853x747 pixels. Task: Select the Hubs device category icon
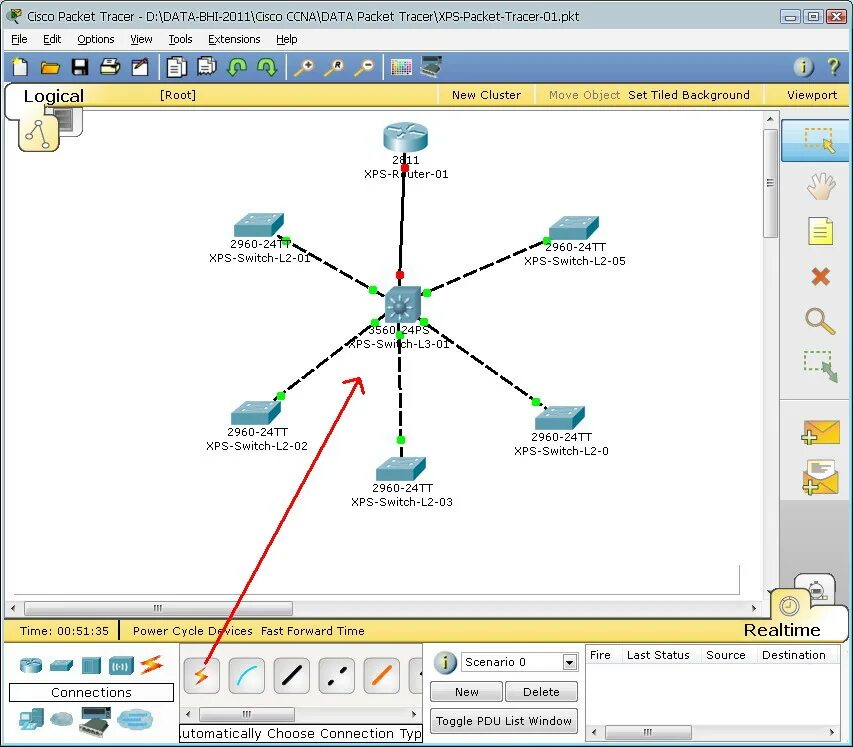(91, 665)
